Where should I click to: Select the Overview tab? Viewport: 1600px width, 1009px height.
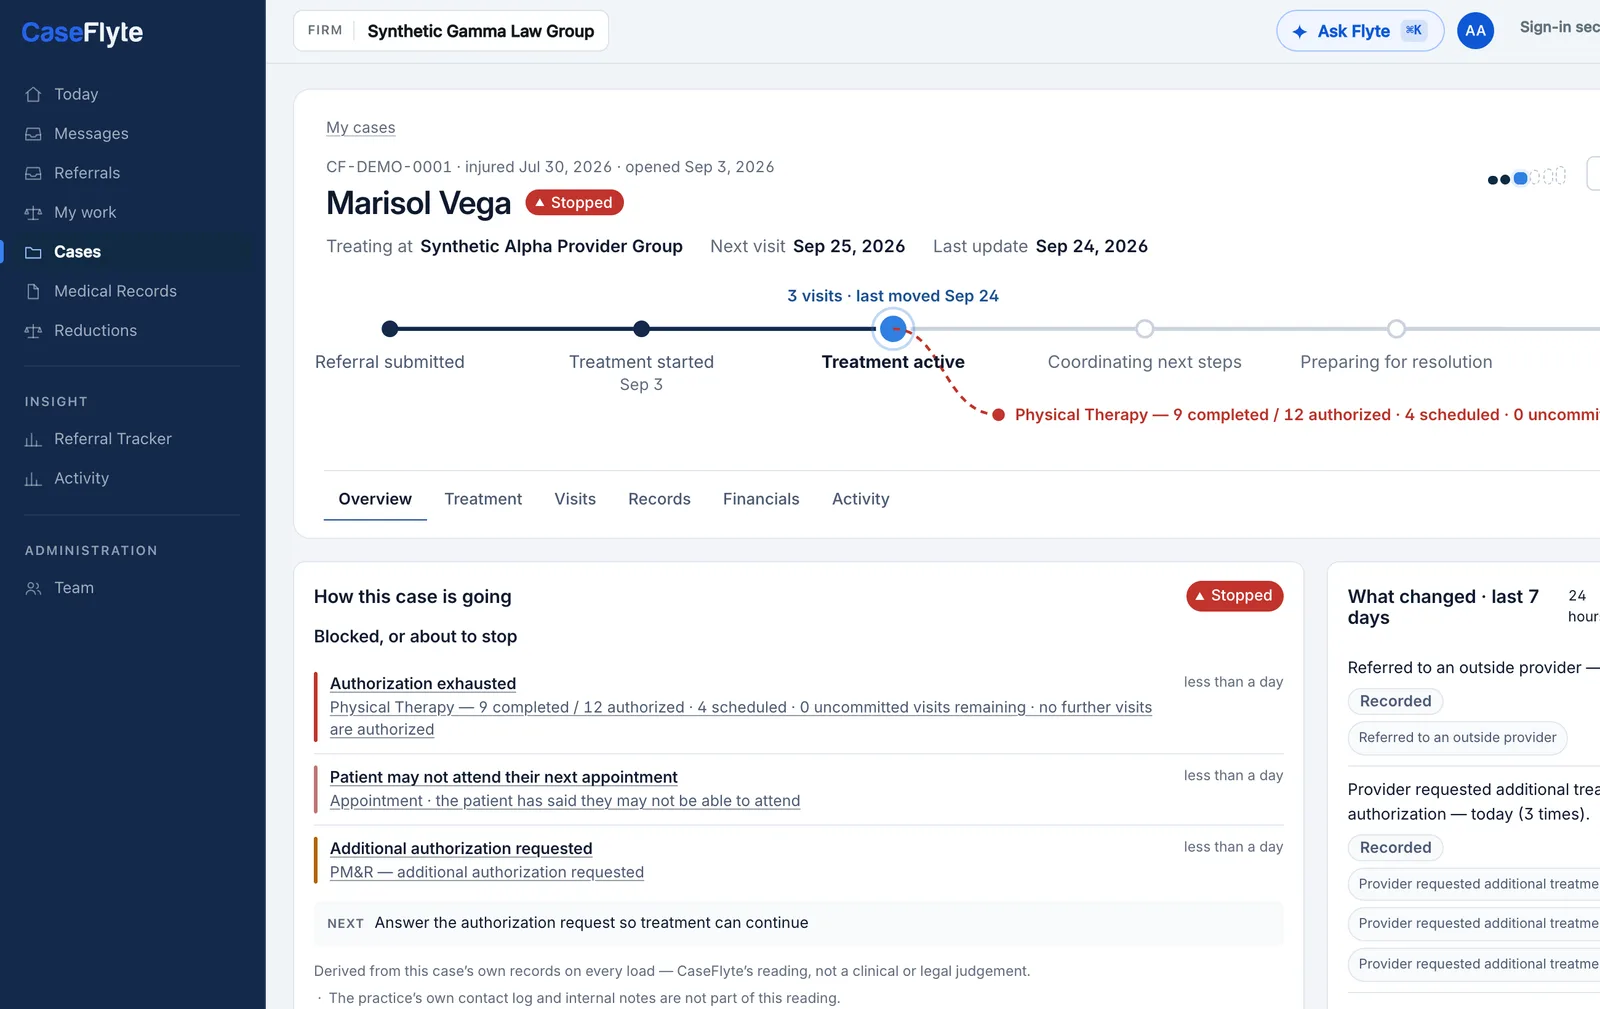coord(375,499)
